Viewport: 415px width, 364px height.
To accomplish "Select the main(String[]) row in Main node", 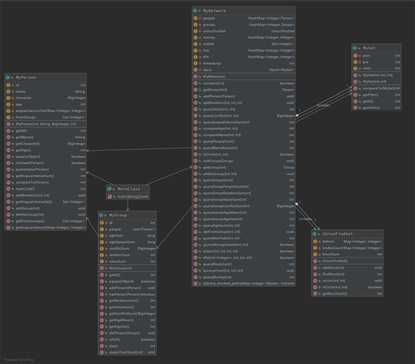I will pos(128,197).
